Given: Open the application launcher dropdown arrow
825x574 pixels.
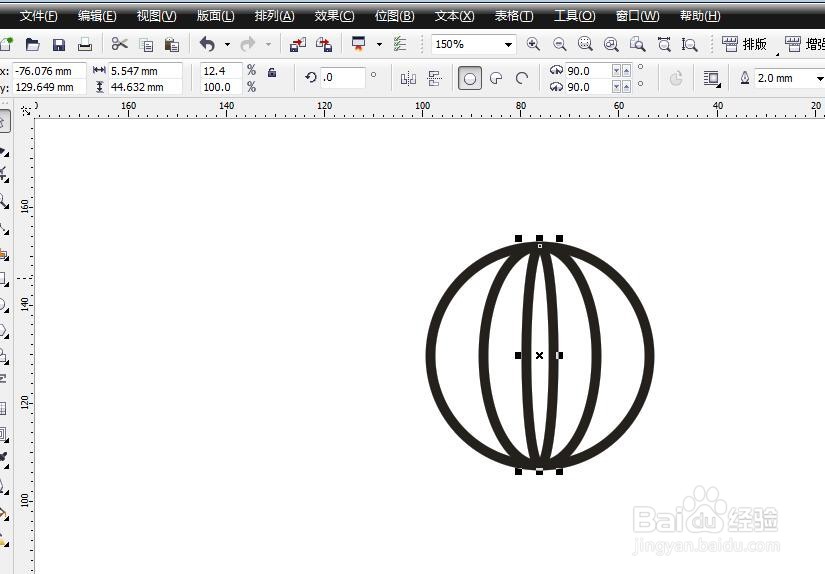Looking at the screenshot, I should pyautogui.click(x=379, y=45).
